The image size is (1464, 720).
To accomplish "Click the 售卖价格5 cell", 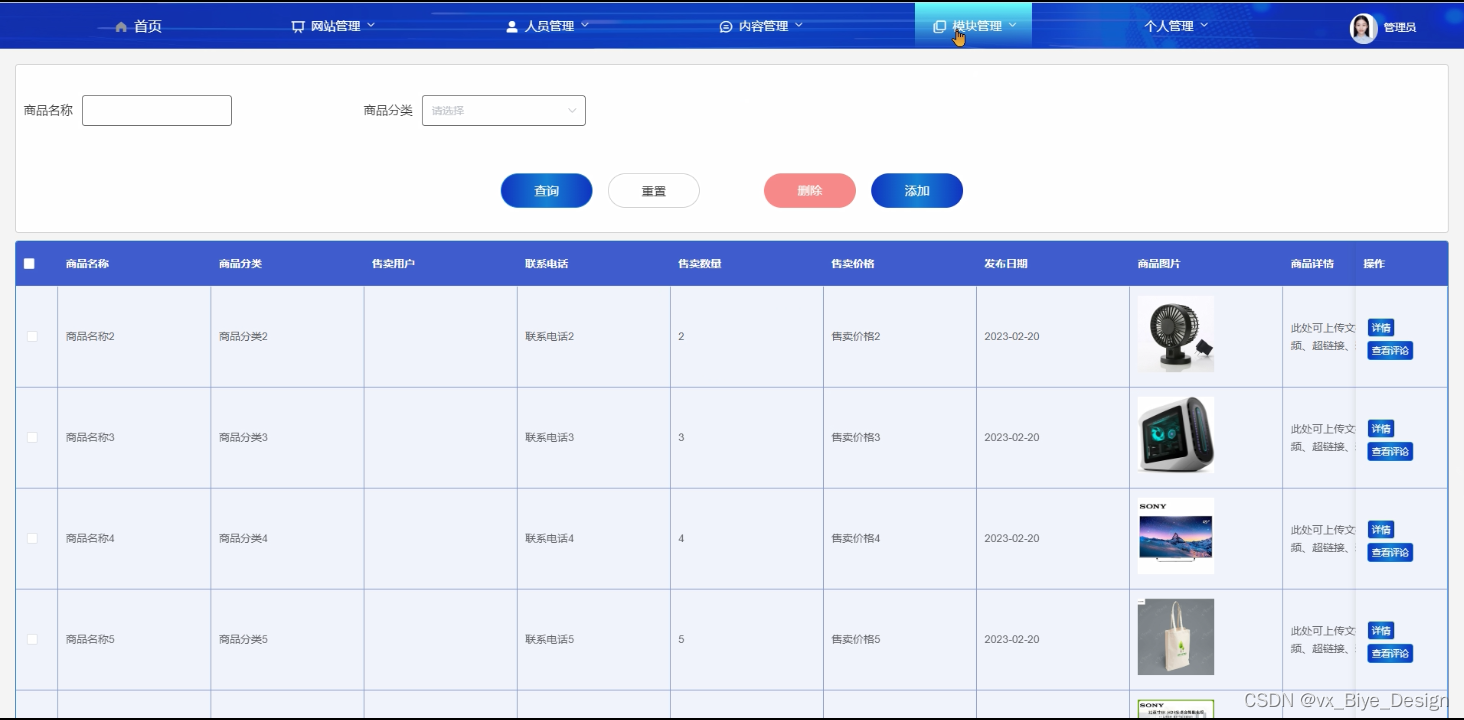I will coord(856,640).
